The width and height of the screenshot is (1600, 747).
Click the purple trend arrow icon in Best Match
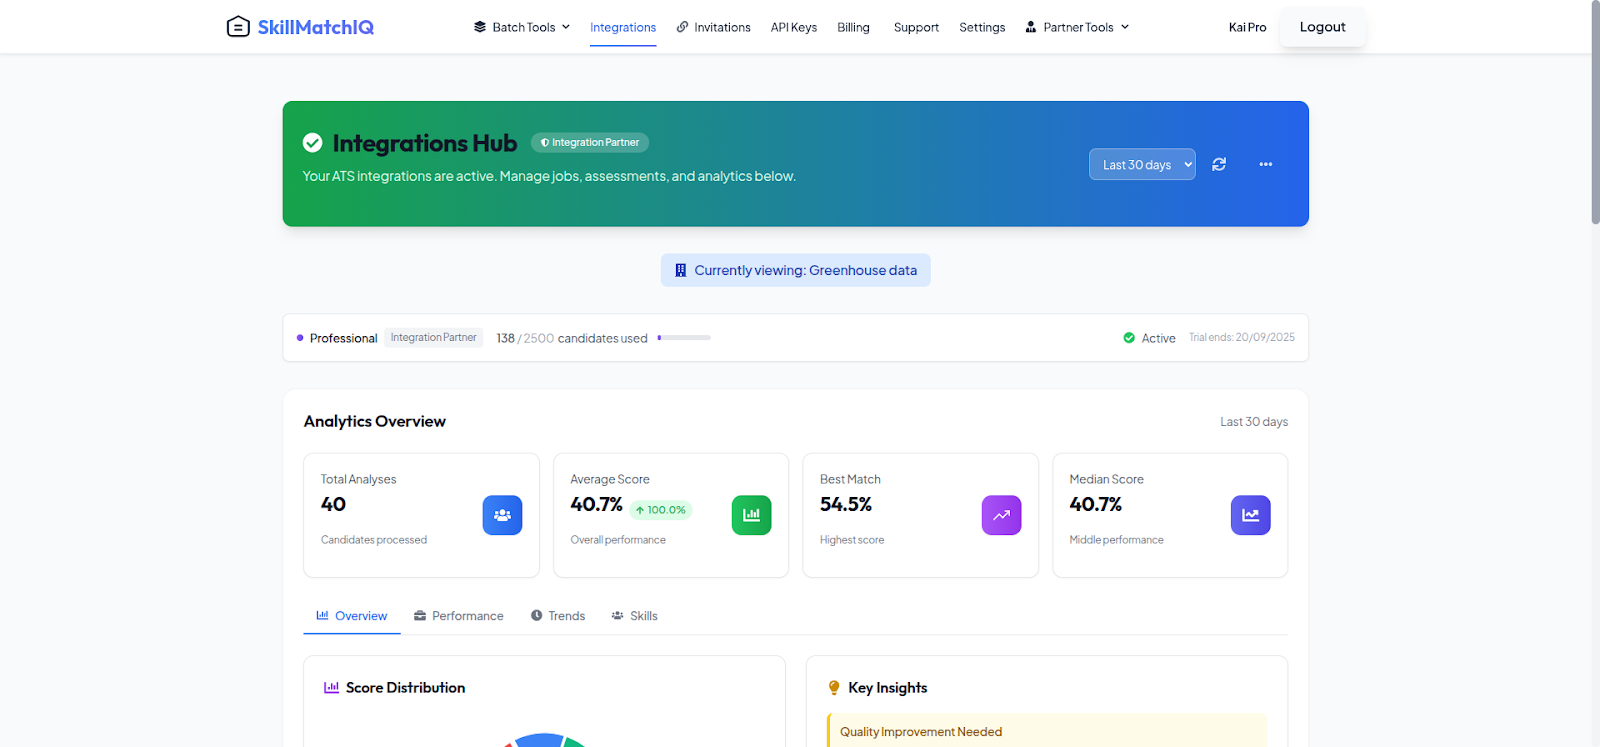pyautogui.click(x=1001, y=515)
